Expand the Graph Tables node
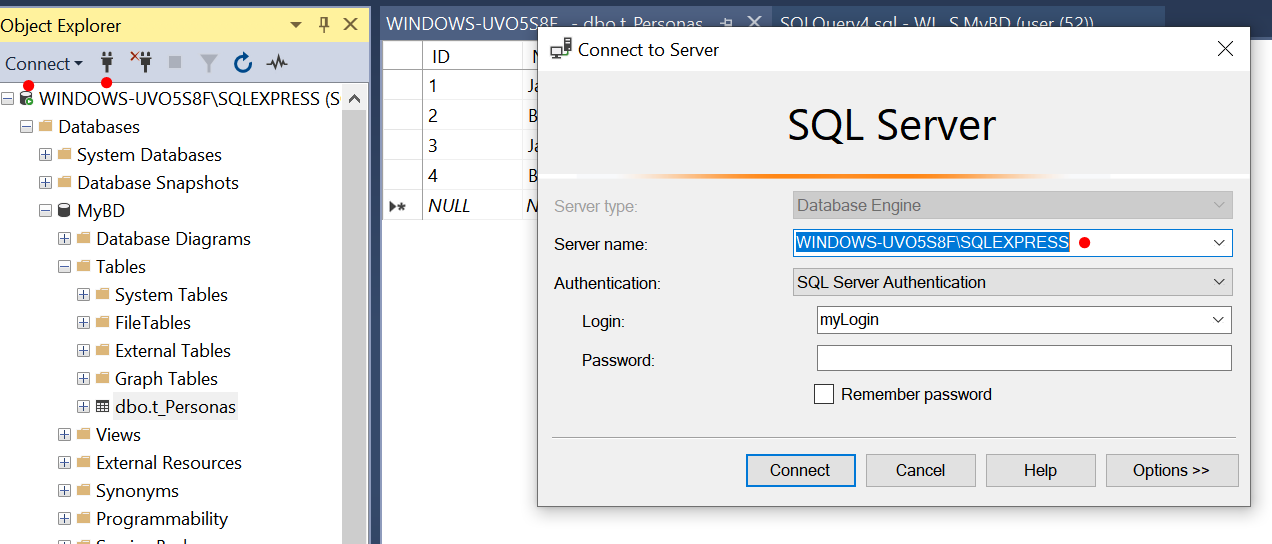The height and width of the screenshot is (544, 1272). pos(83,379)
